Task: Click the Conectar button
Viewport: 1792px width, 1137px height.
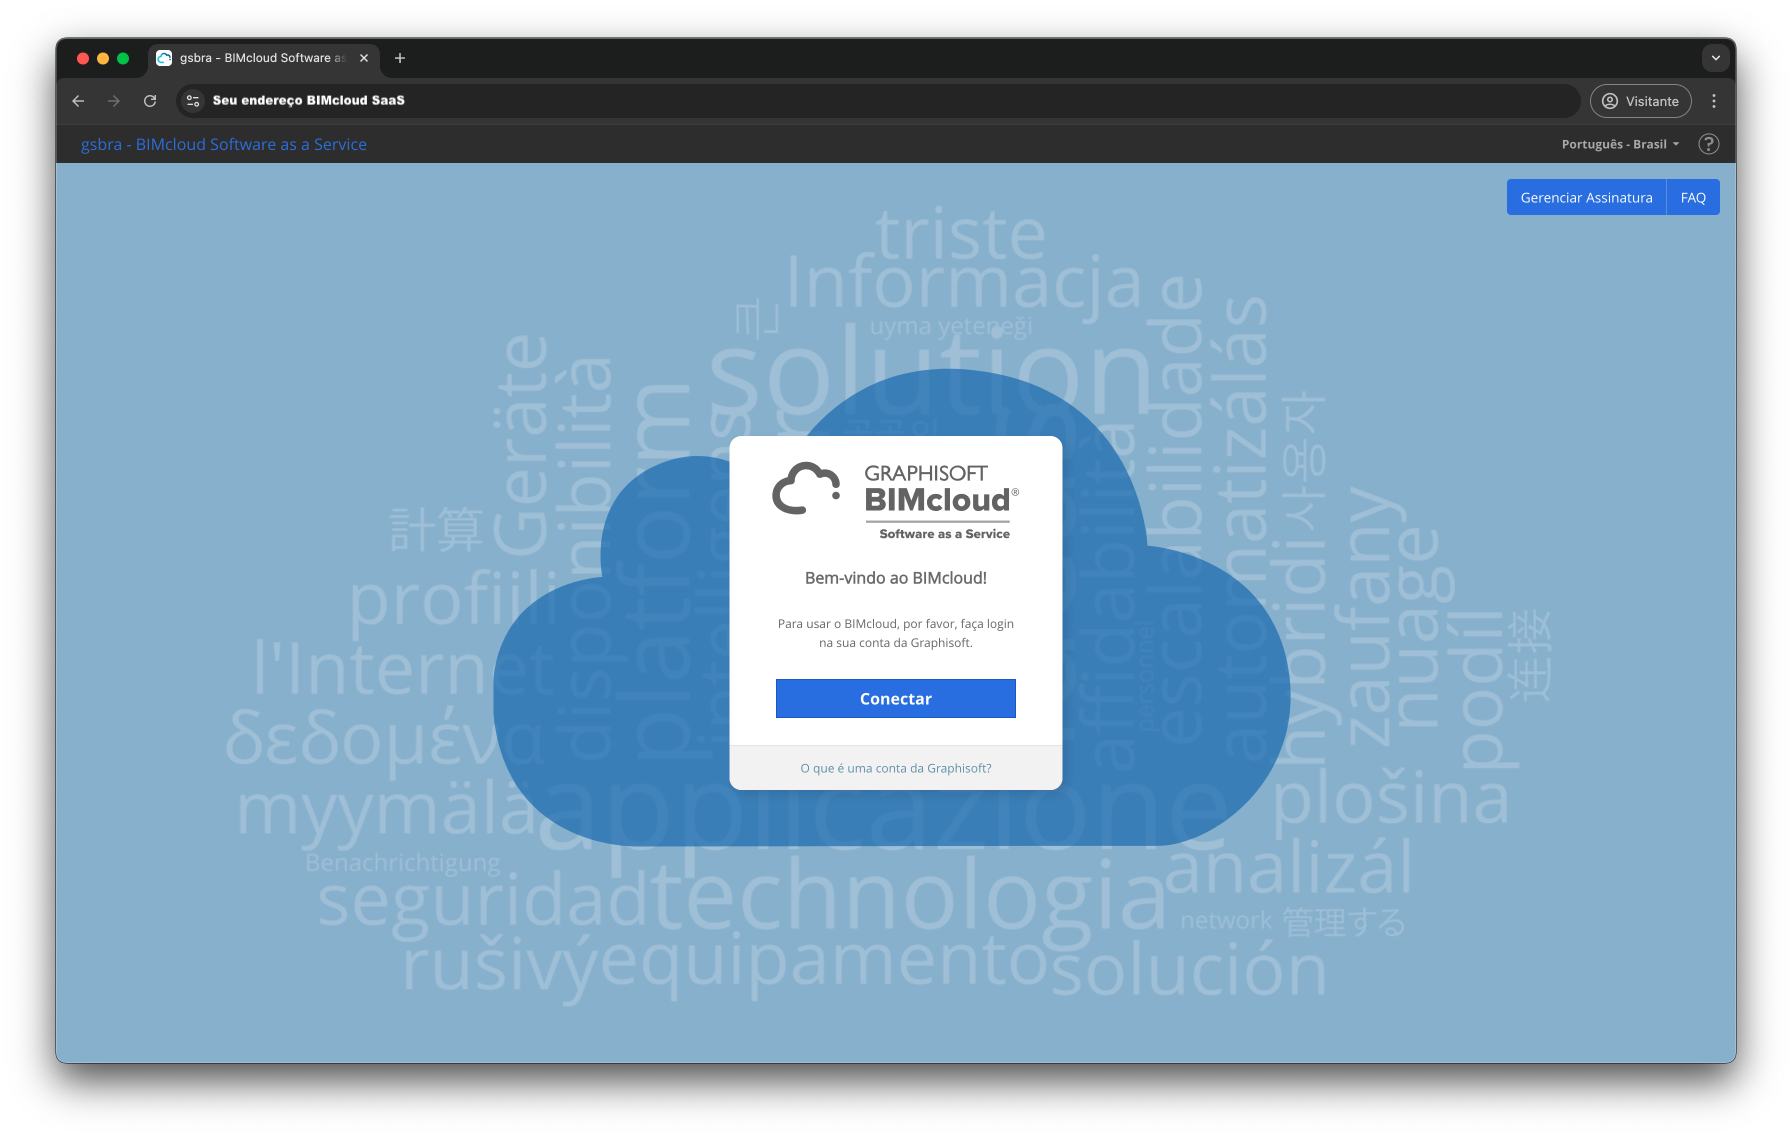Action: point(895,698)
